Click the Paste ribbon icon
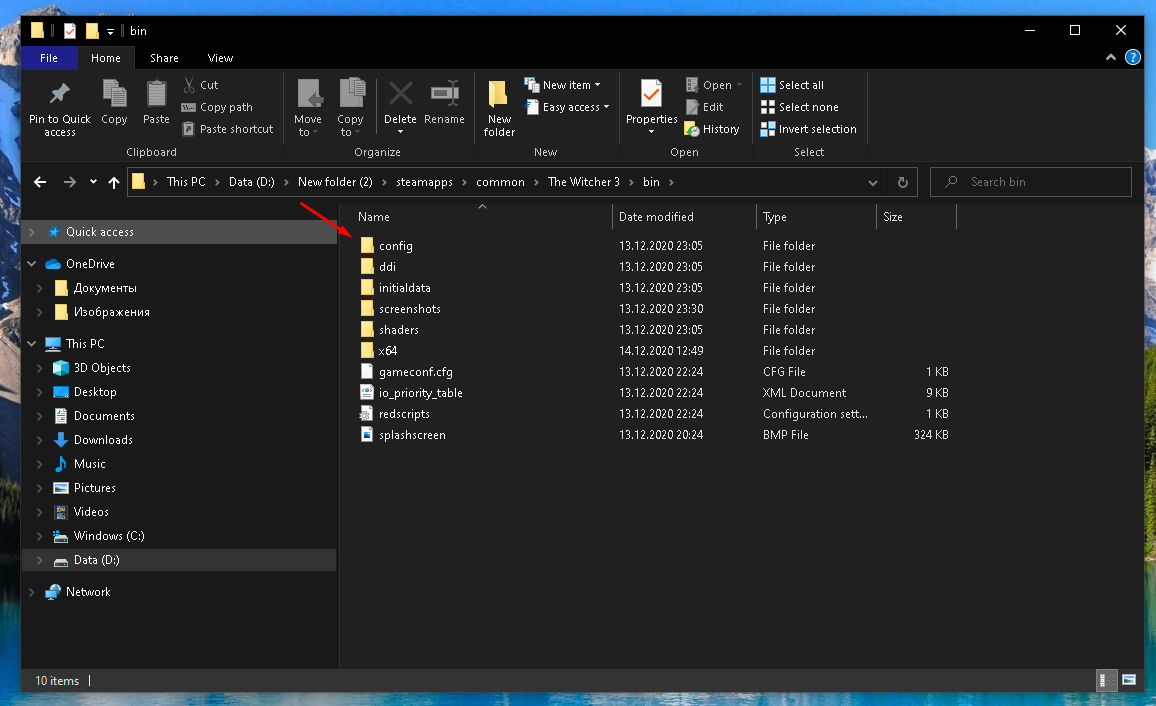 (x=156, y=94)
